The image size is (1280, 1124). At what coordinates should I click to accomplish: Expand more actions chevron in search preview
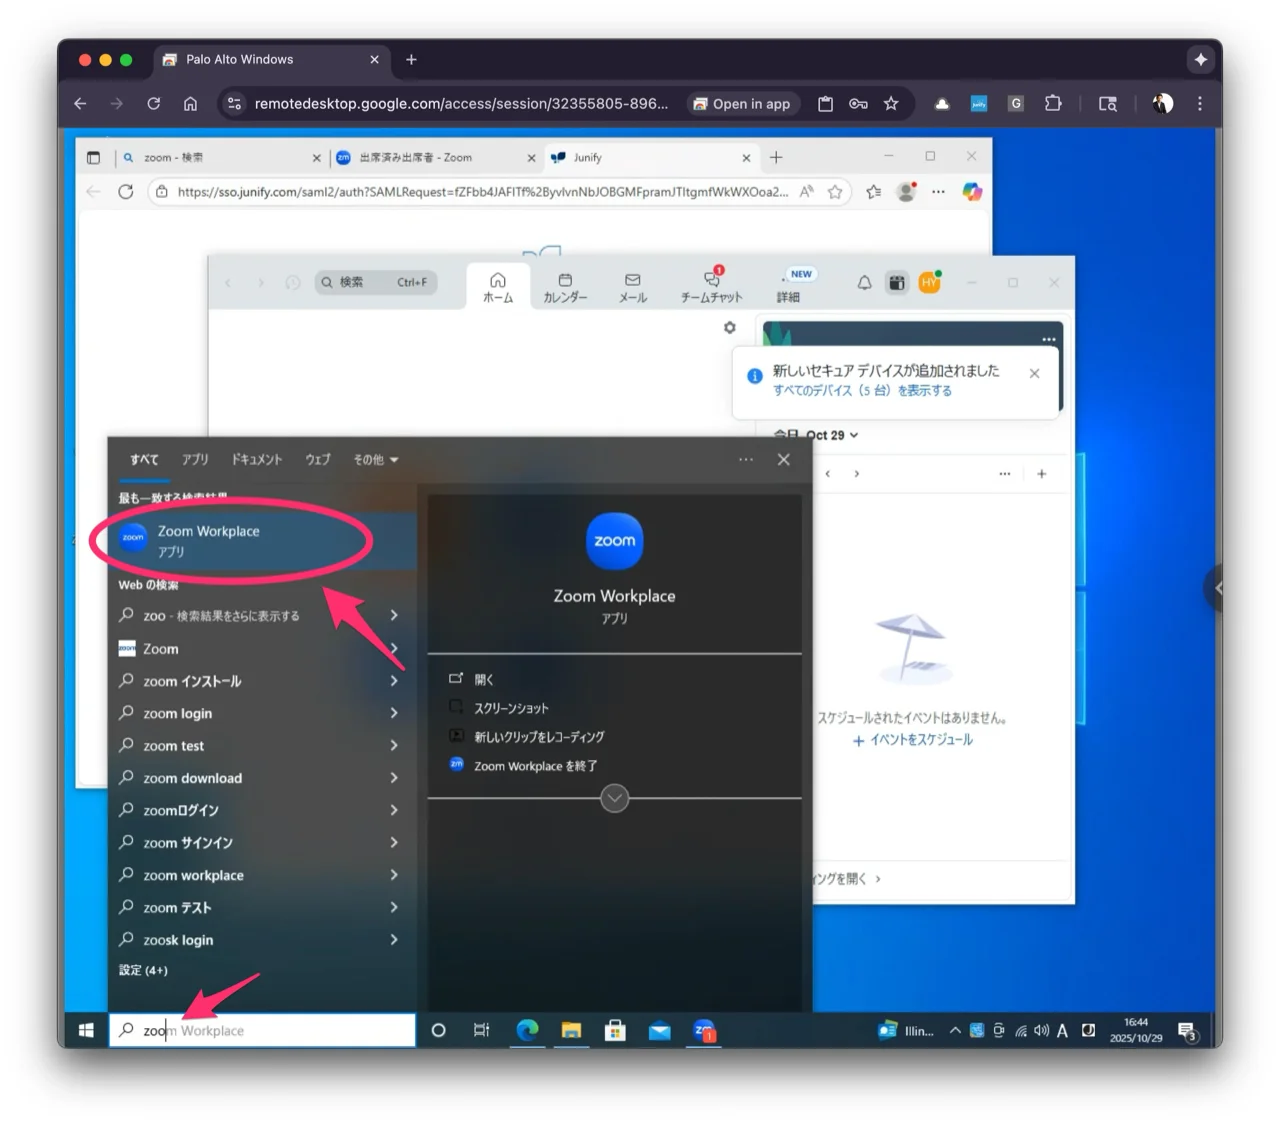tap(614, 798)
